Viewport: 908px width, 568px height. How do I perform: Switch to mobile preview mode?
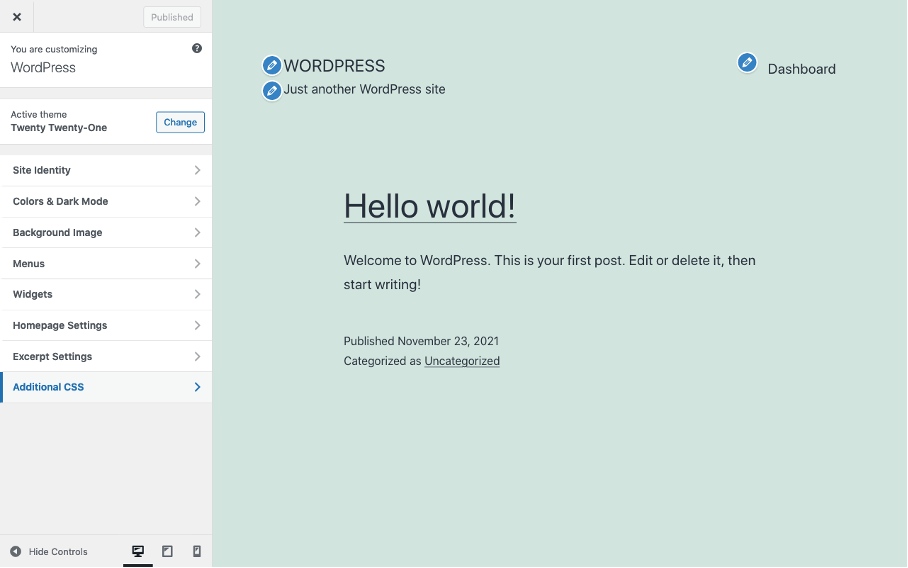[196, 551]
